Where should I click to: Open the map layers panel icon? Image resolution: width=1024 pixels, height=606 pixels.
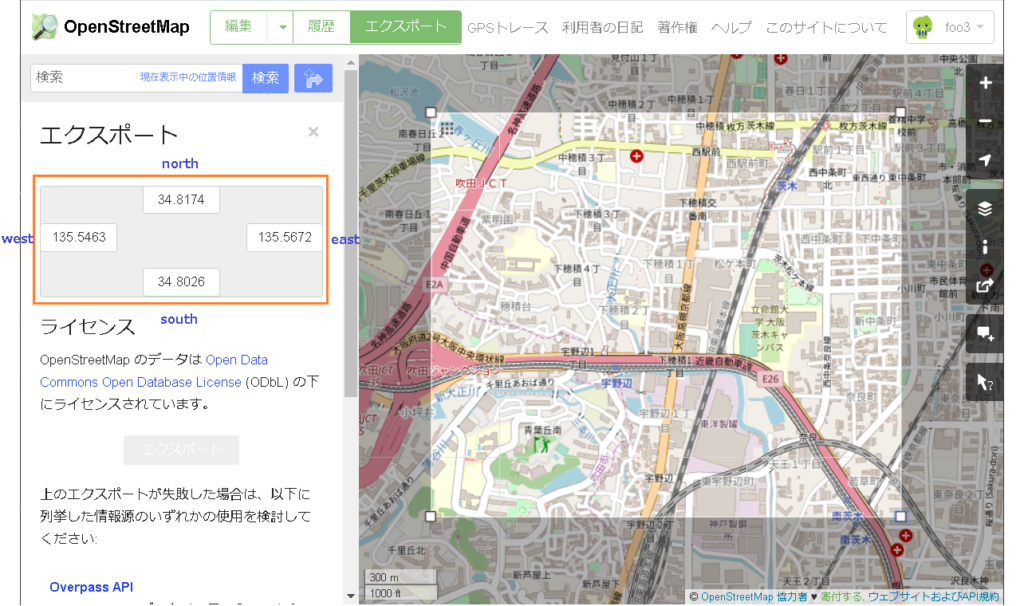coord(984,210)
